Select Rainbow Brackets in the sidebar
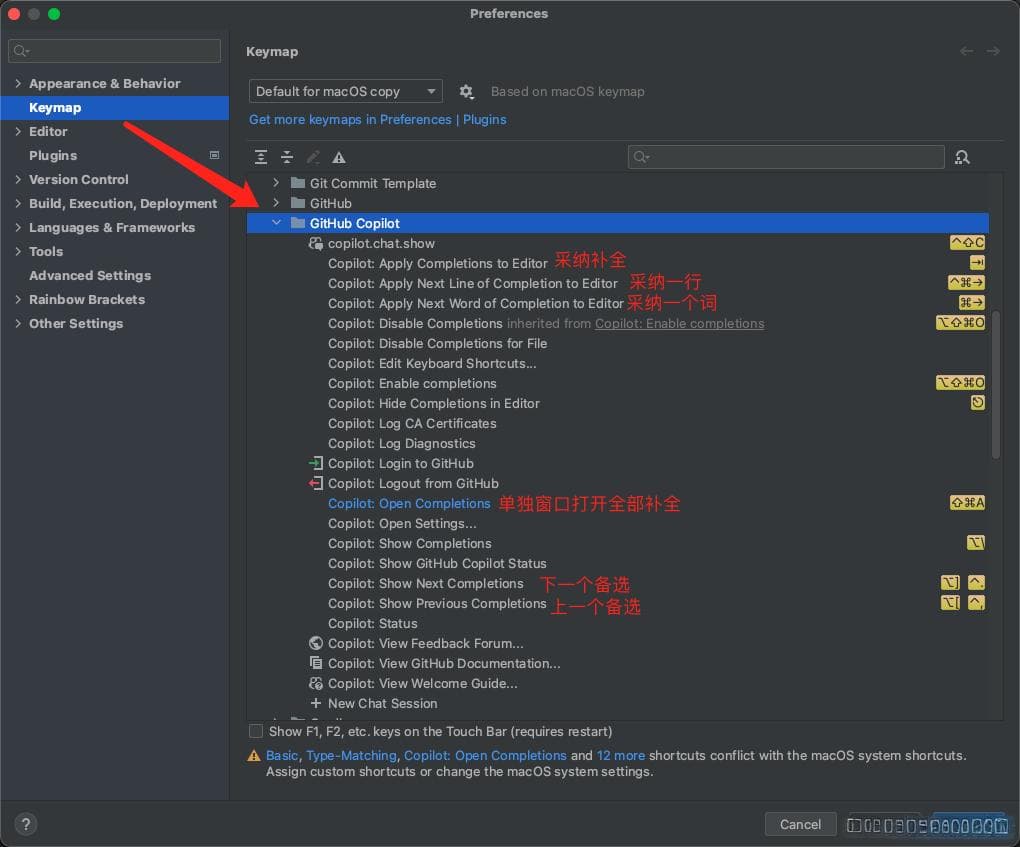This screenshot has height=847, width=1020. (x=114, y=299)
